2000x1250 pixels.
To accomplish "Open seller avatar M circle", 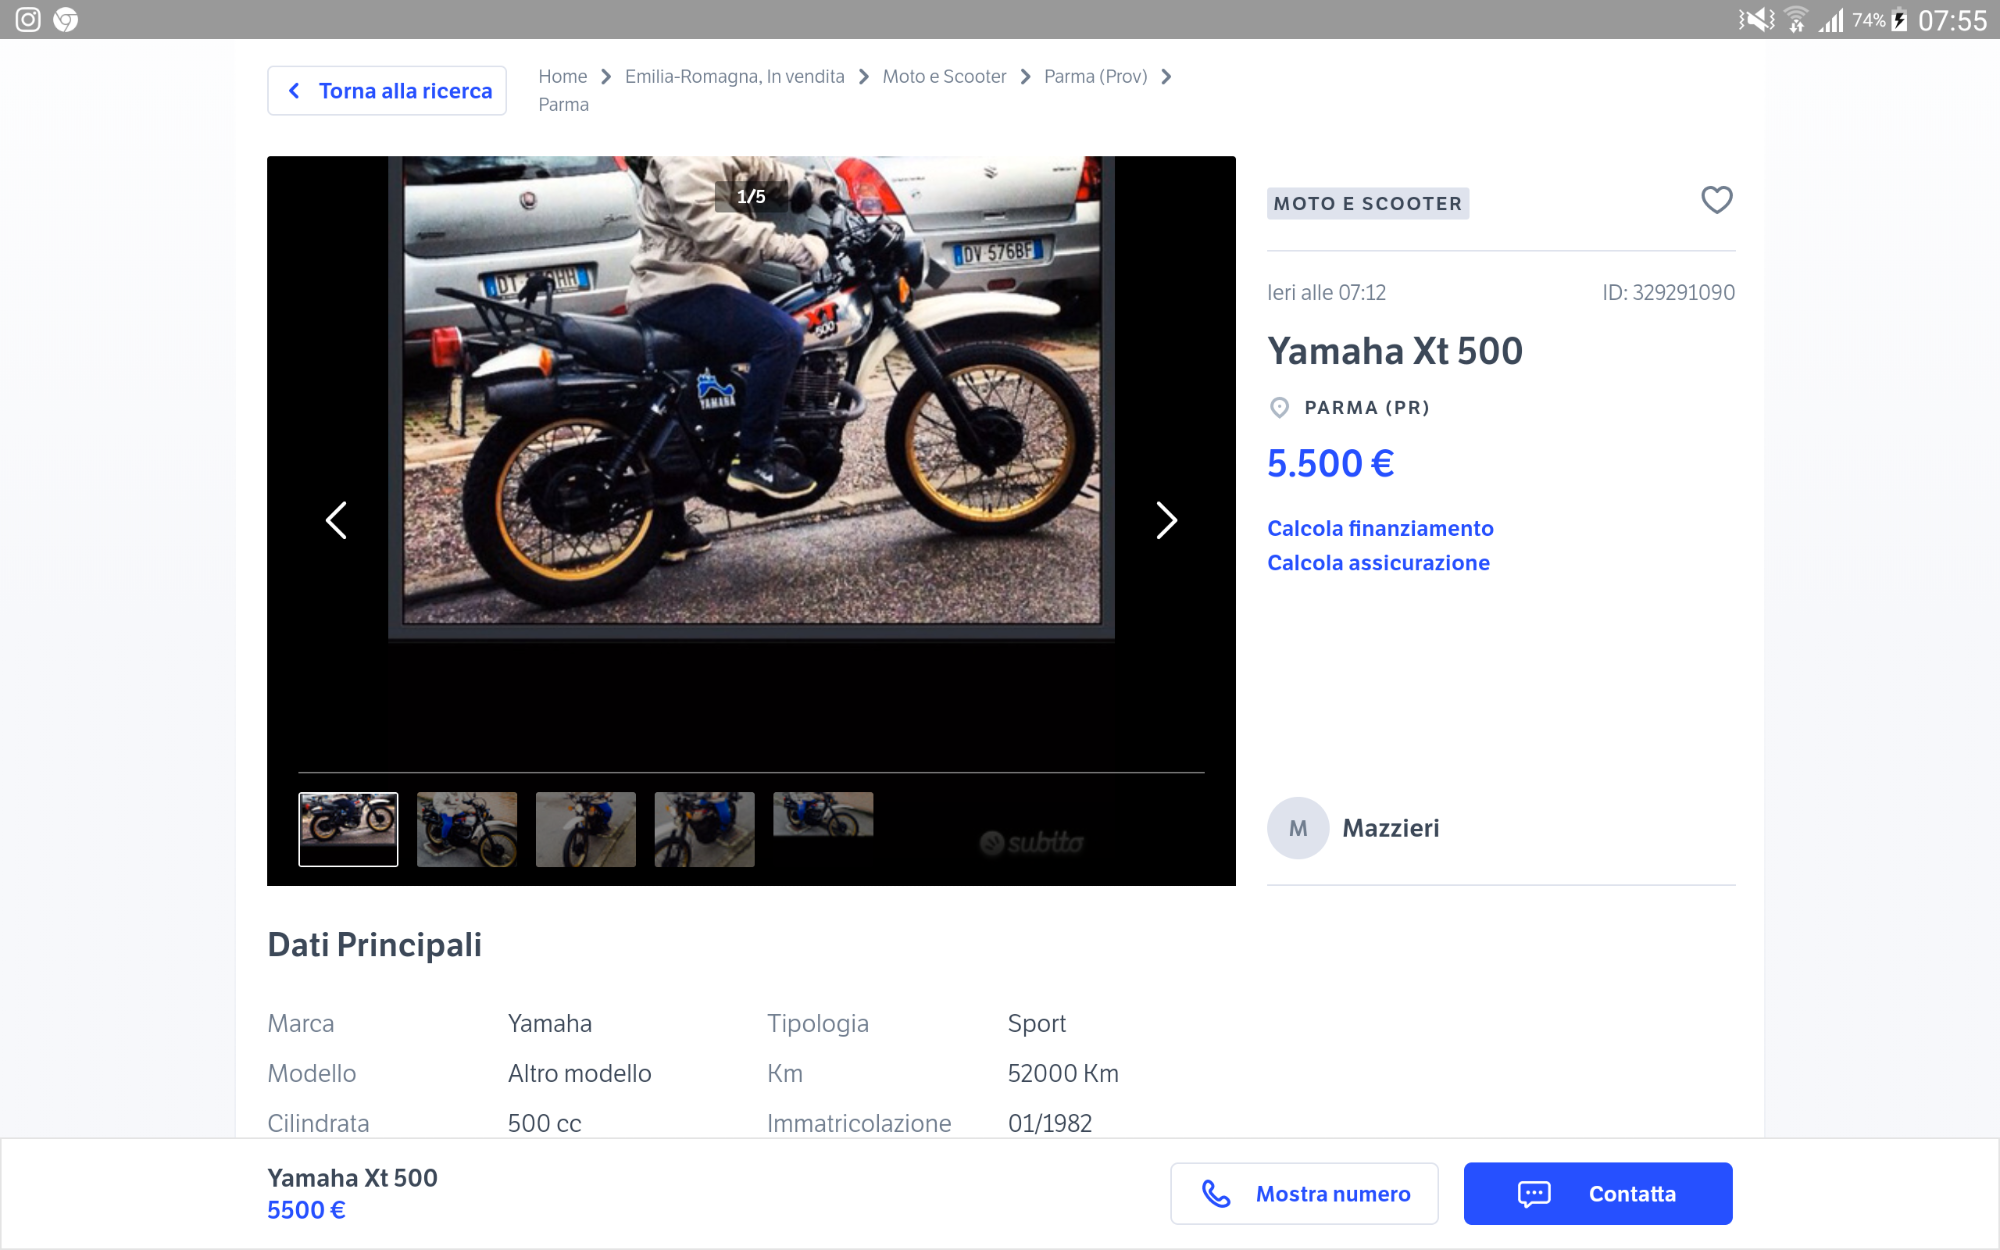I will pos(1297,828).
